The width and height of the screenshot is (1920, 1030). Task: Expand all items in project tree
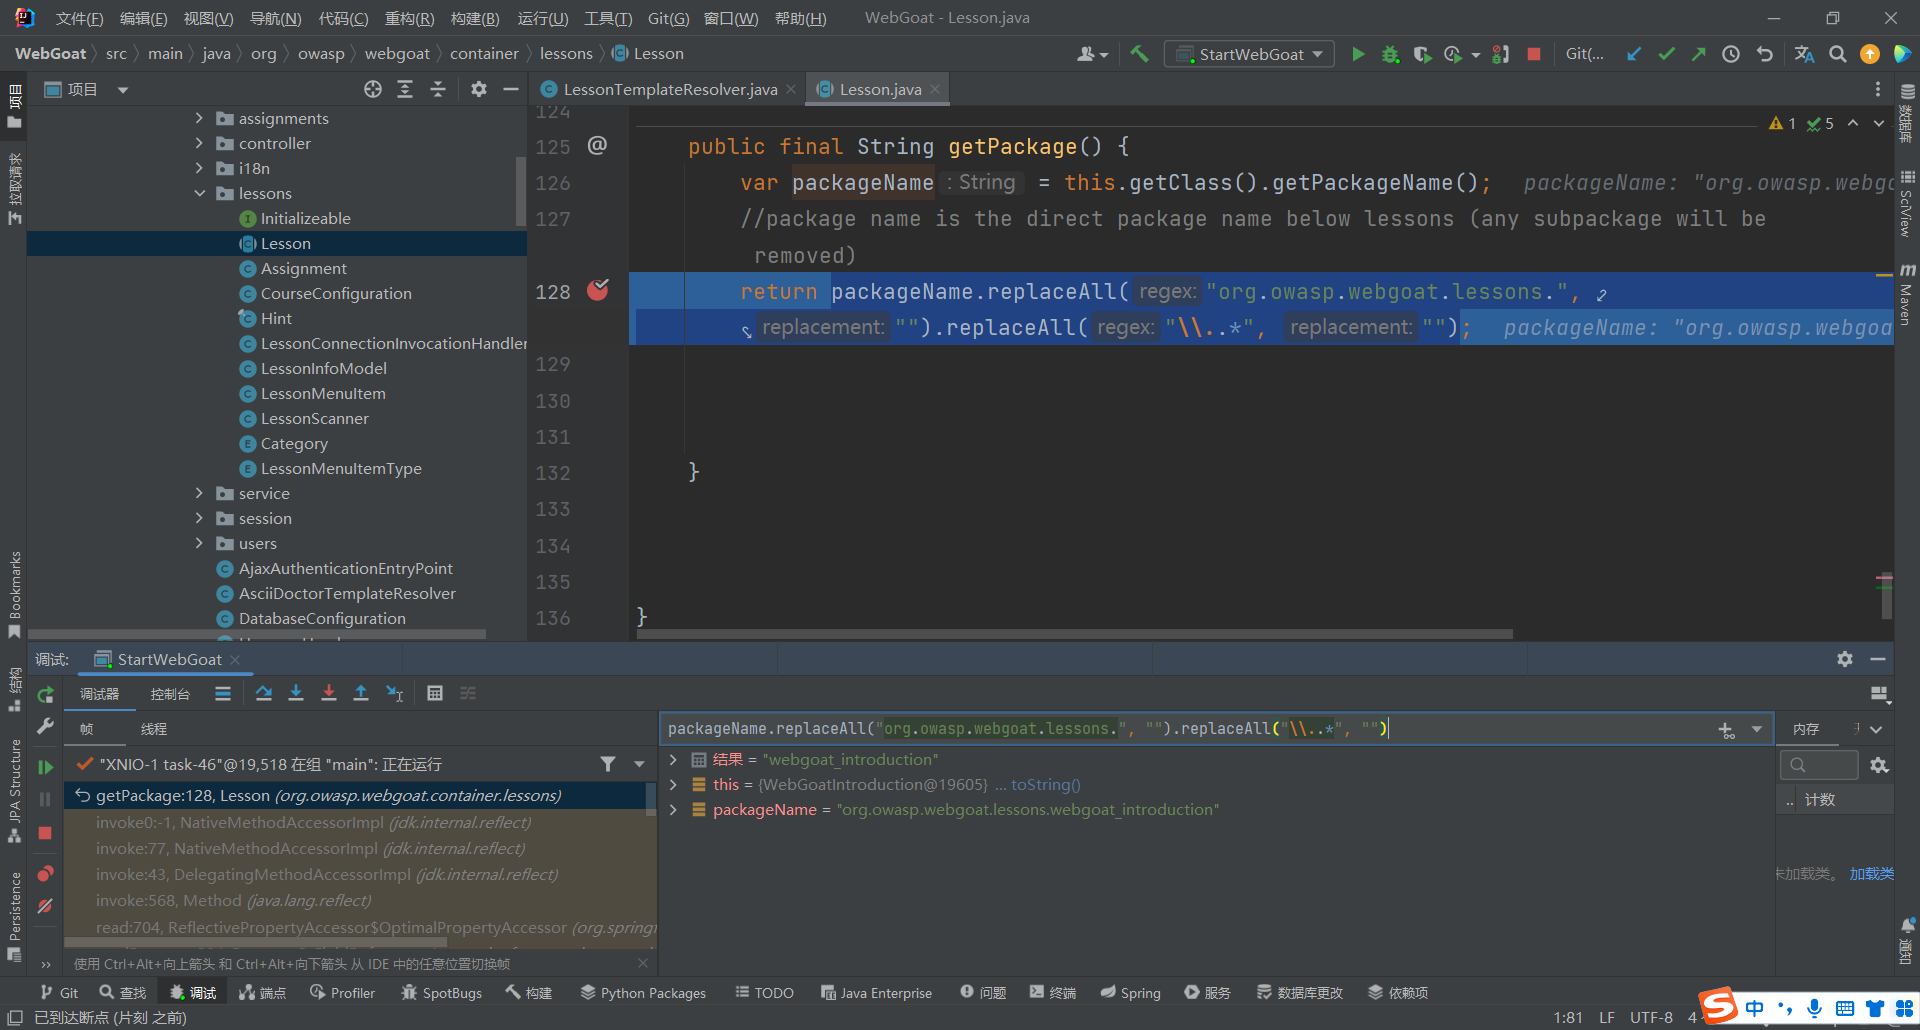point(405,89)
